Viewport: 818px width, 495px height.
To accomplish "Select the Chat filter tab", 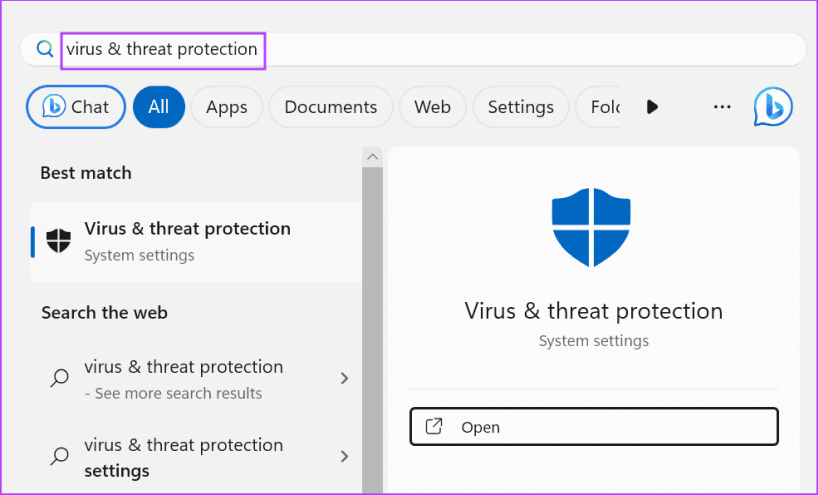I will point(76,107).
